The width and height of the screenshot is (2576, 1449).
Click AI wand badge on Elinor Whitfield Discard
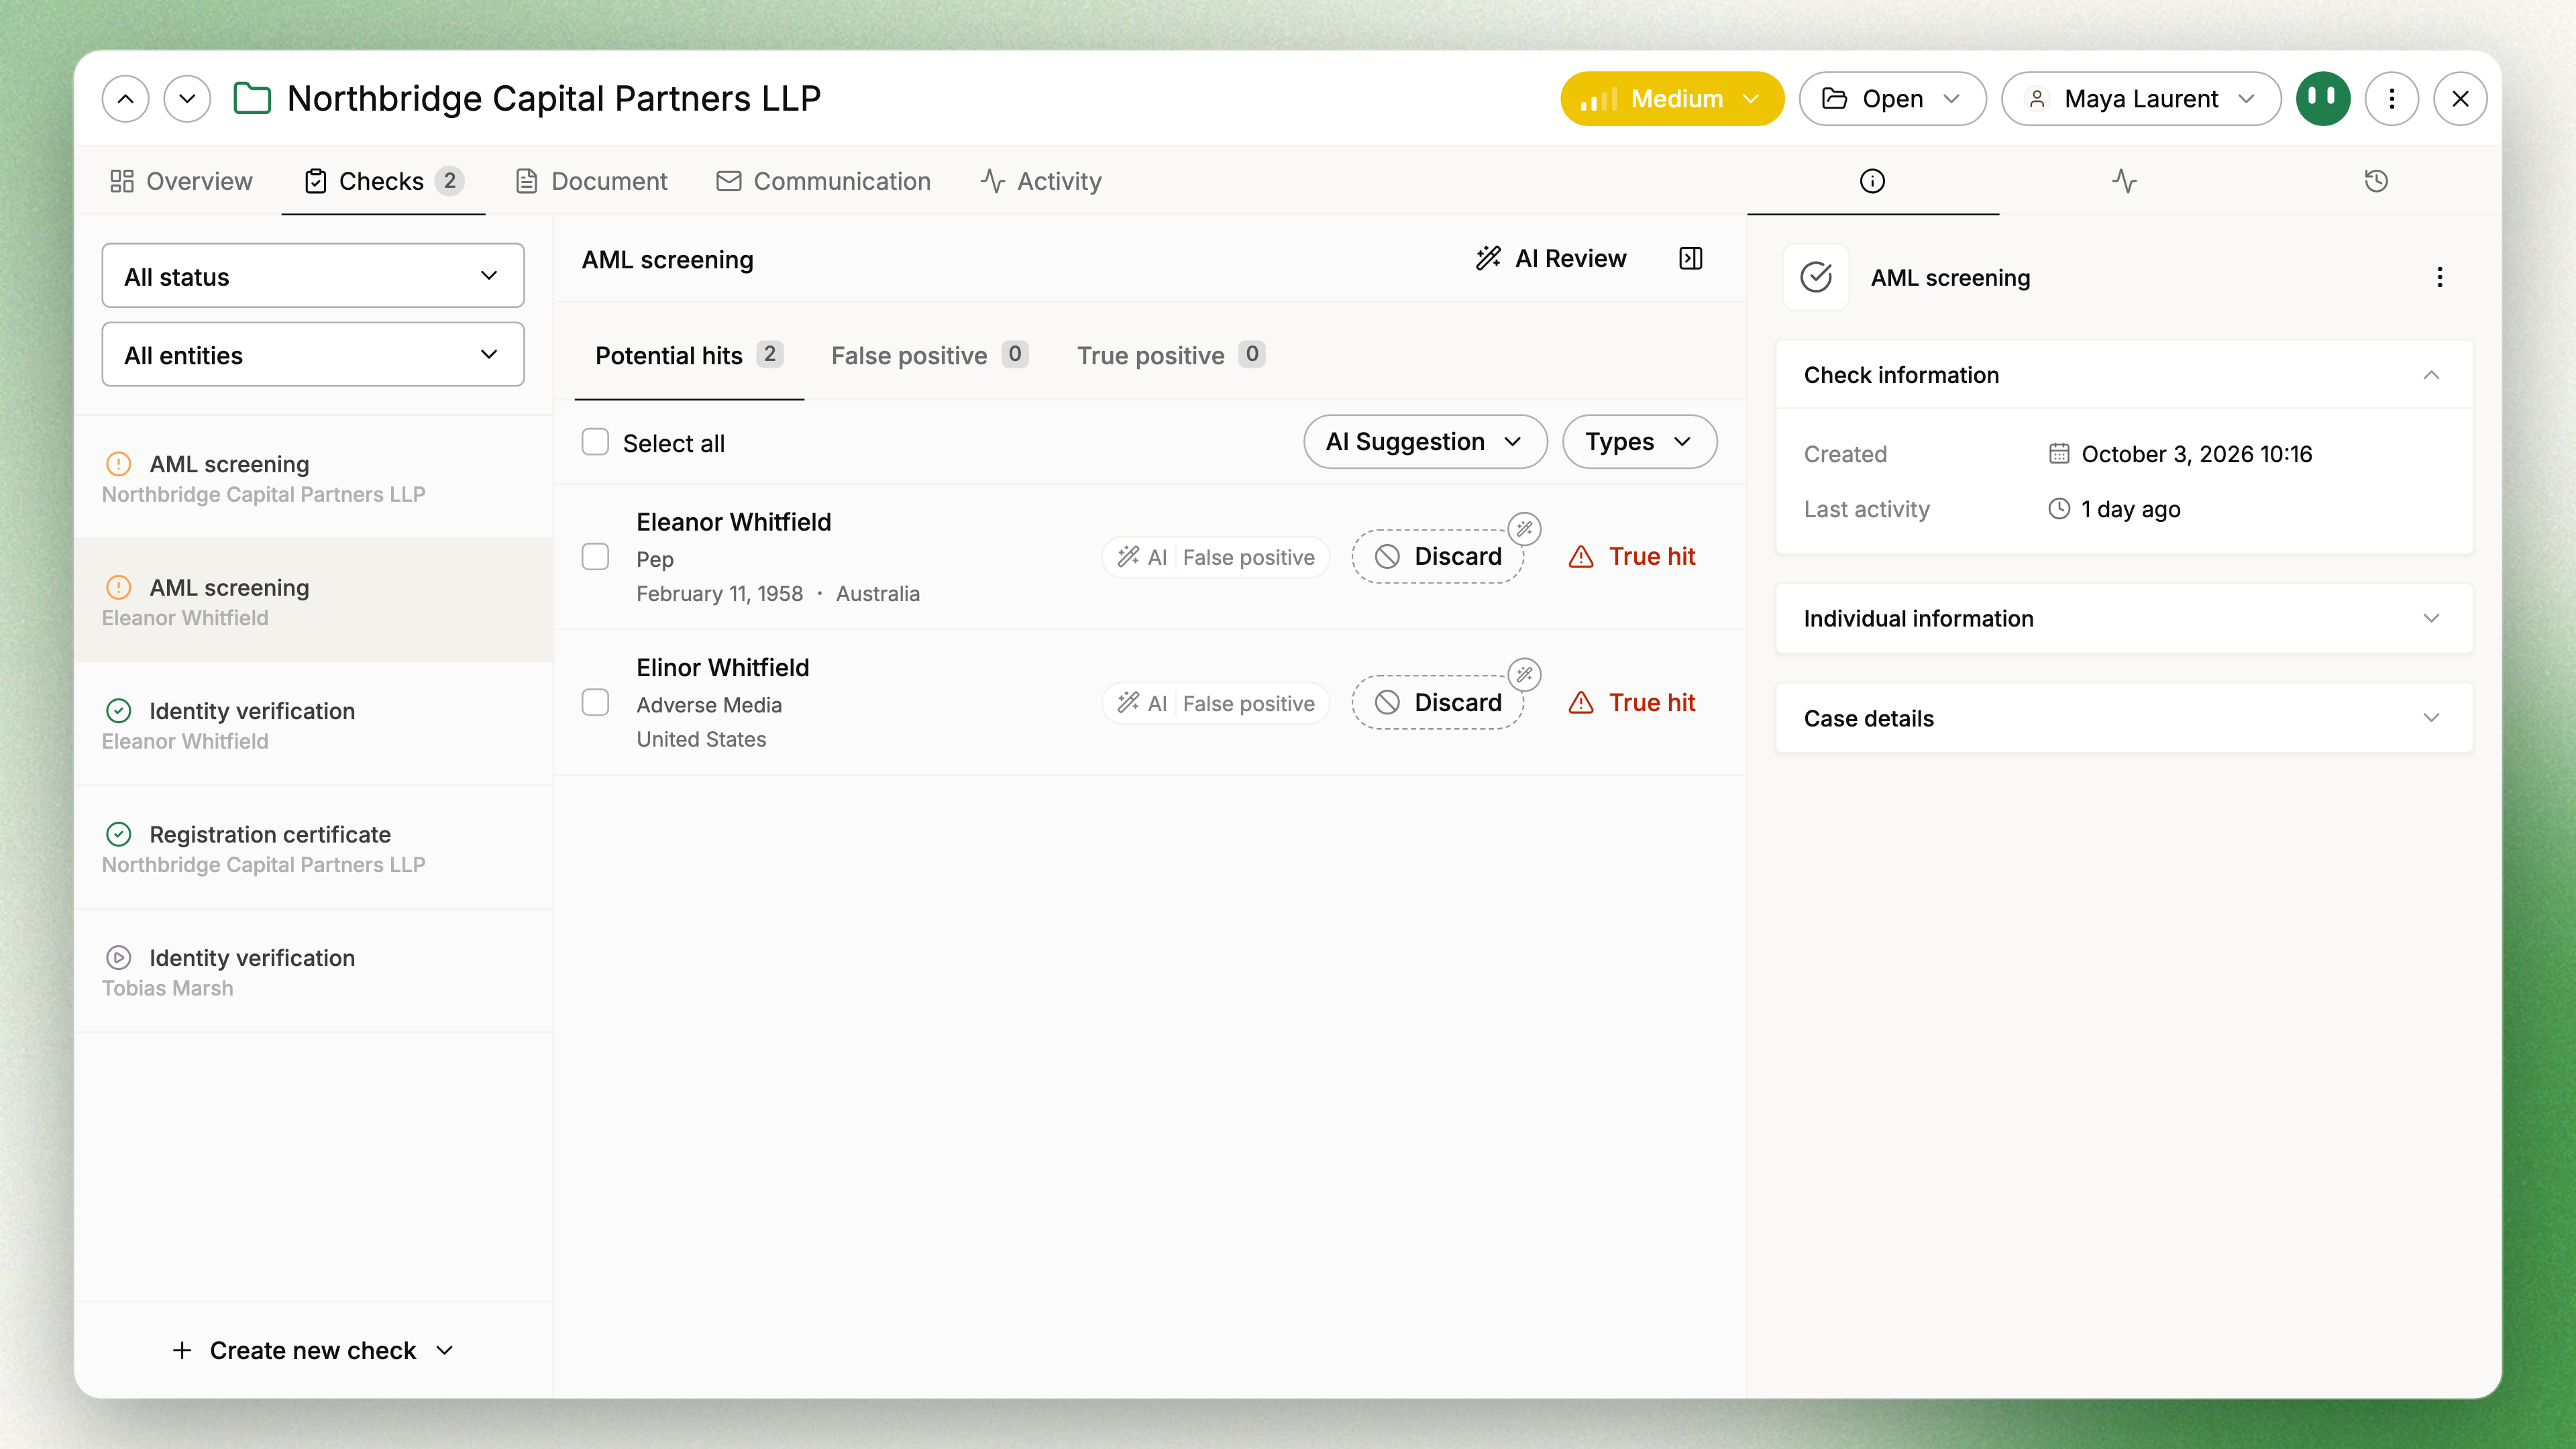(1524, 674)
